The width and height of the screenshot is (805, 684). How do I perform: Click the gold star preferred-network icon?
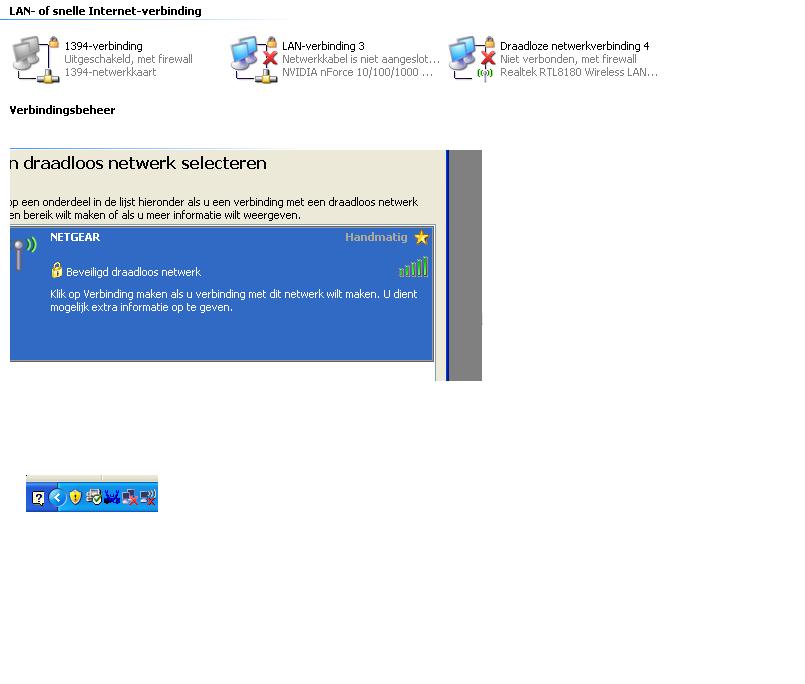[421, 237]
